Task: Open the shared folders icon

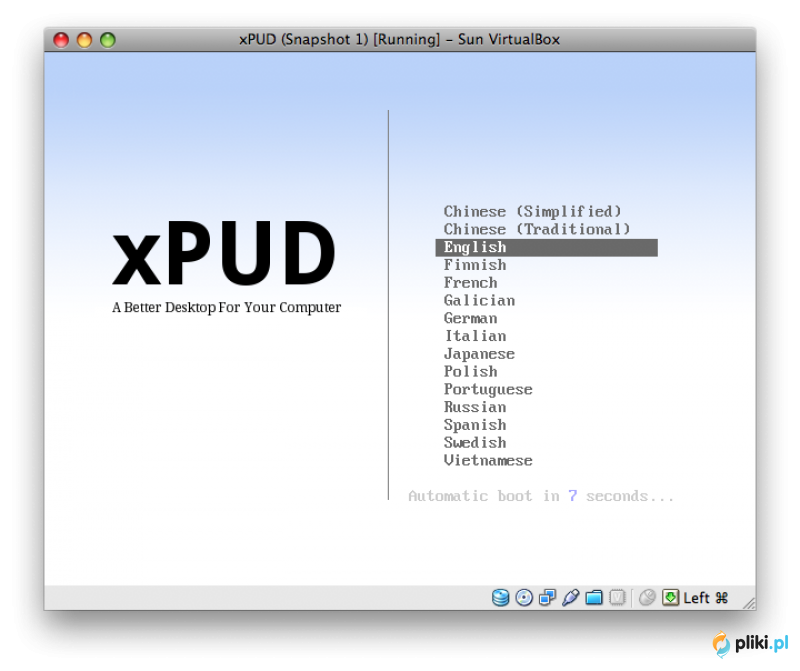Action: 594,597
